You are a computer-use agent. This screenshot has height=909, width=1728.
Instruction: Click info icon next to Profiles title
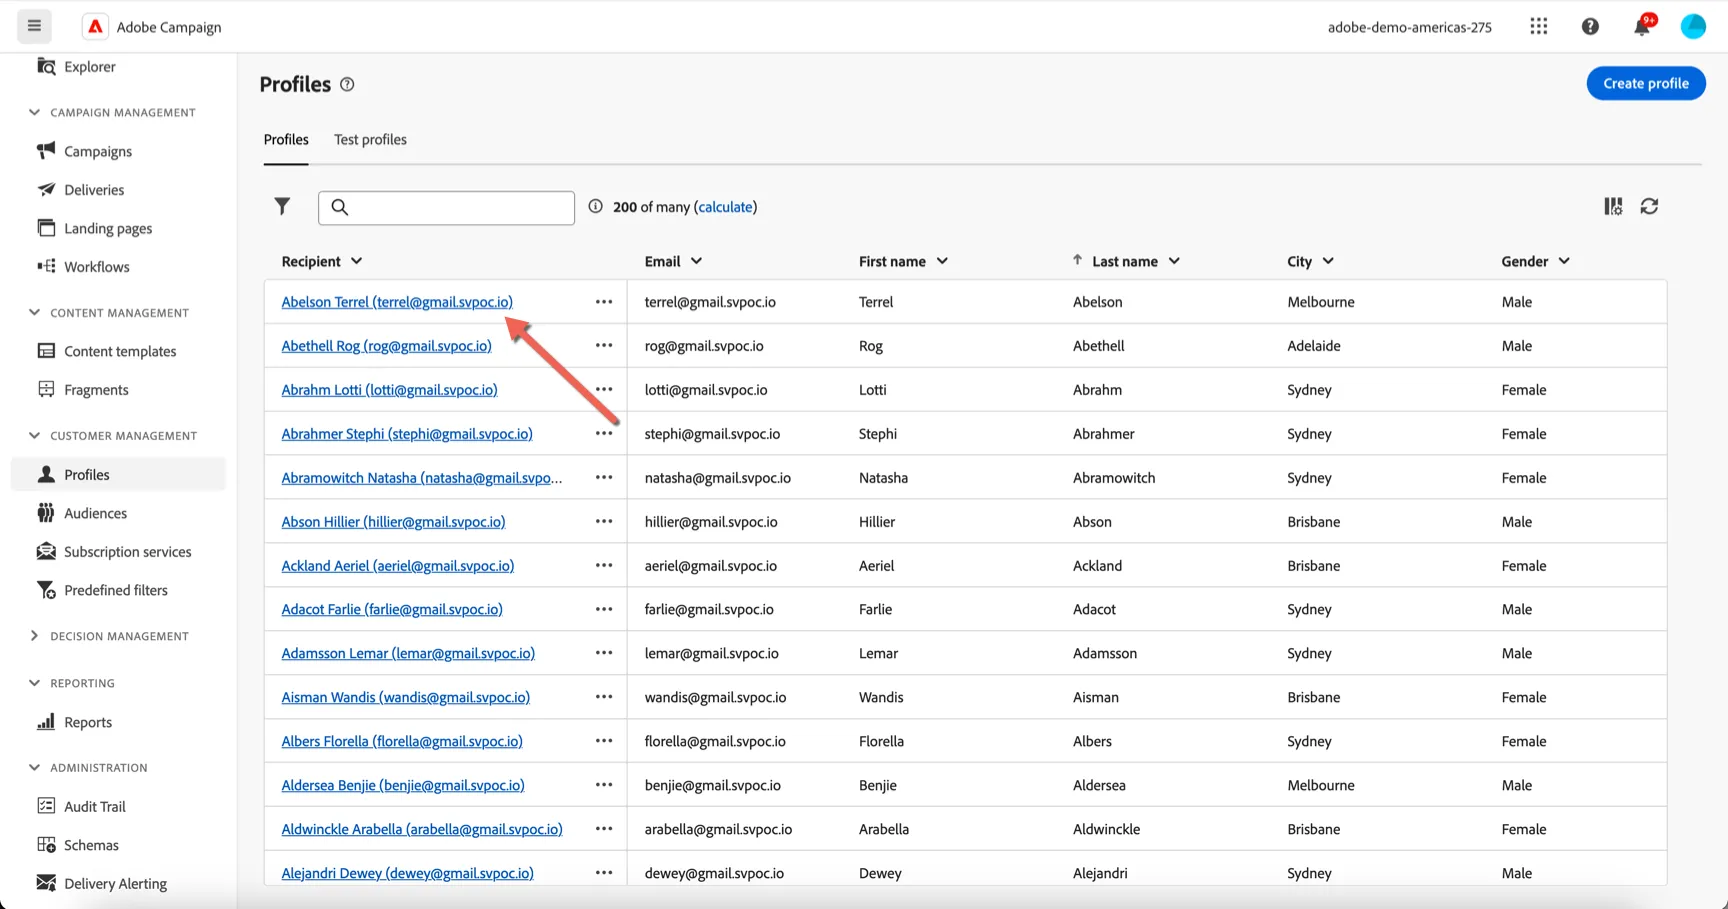click(x=347, y=85)
